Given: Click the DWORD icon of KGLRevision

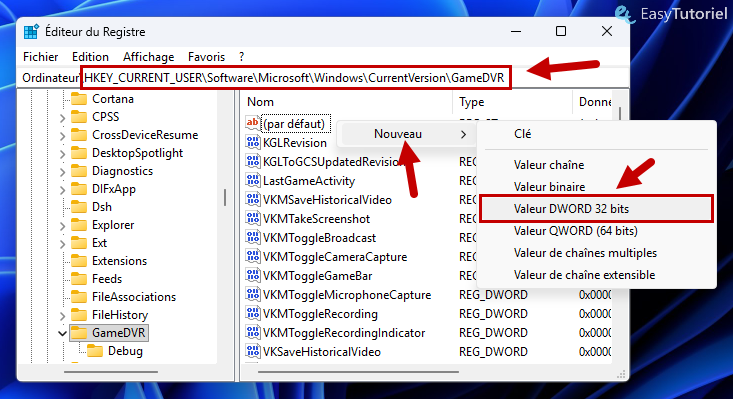Looking at the screenshot, I should 252,142.
